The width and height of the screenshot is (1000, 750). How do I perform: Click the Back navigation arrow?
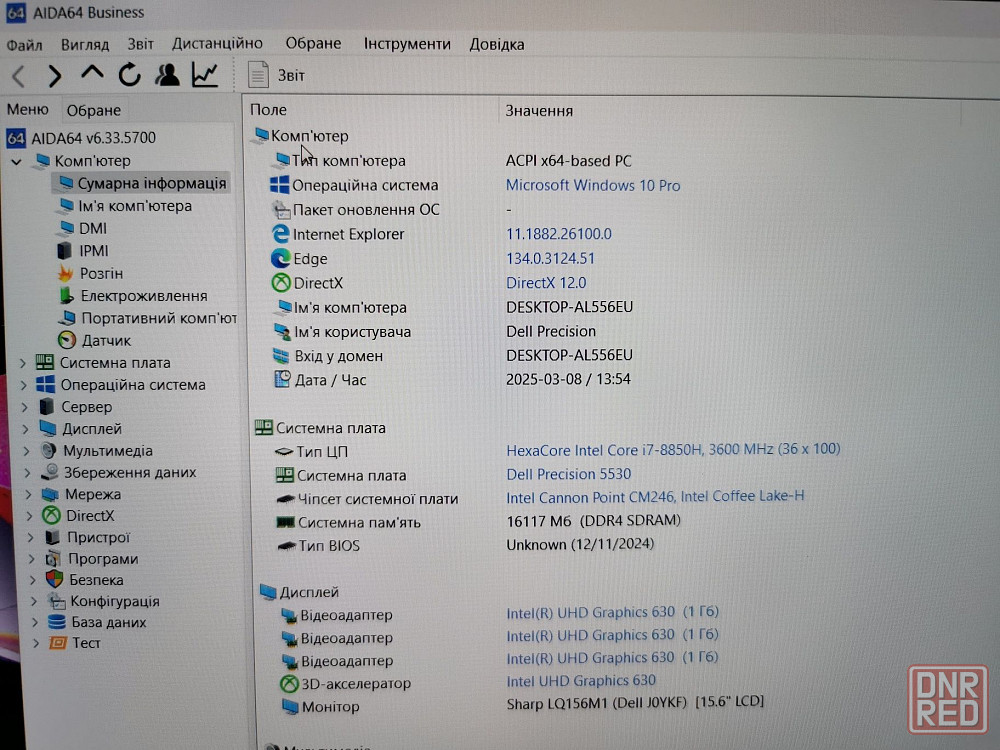(18, 76)
